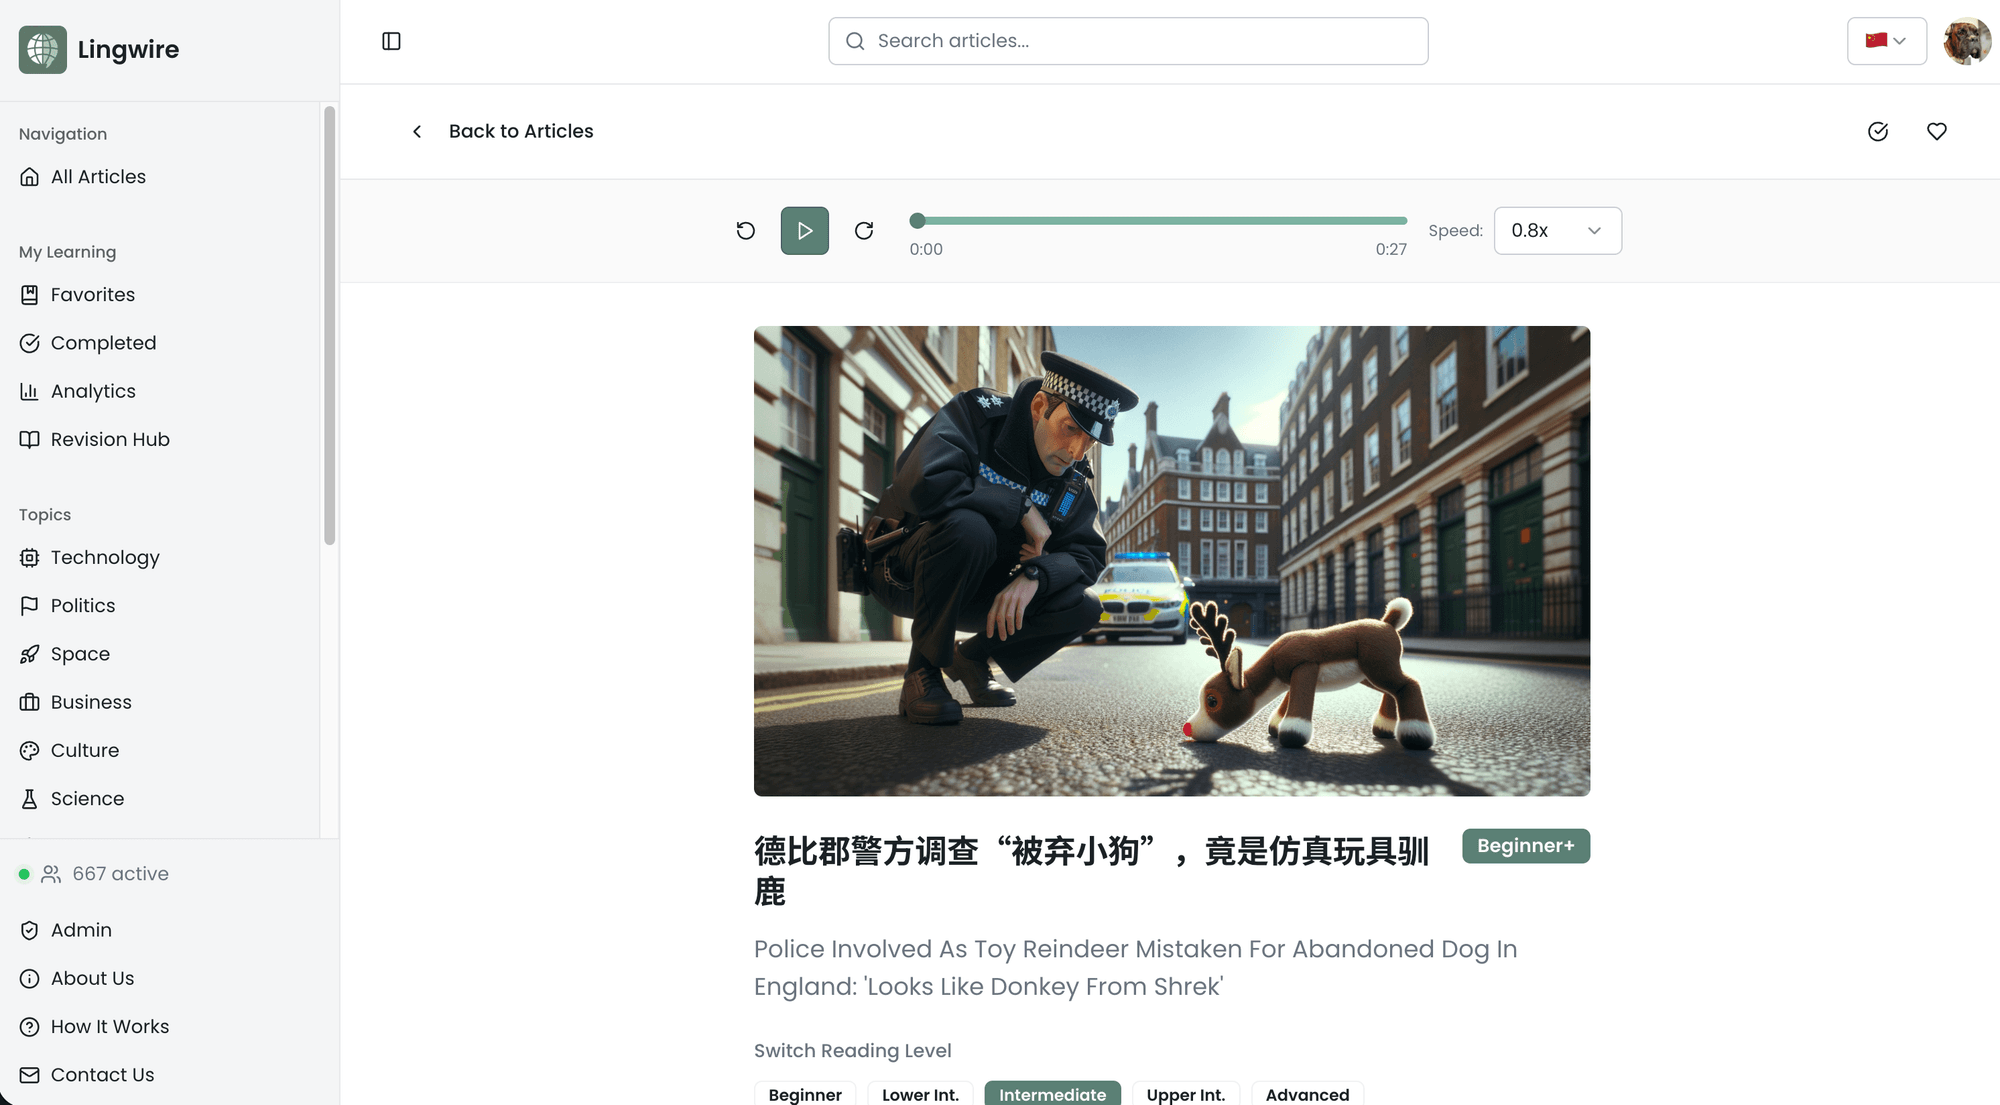This screenshot has height=1105, width=2000.
Task: Select the Space topic
Action: 80,654
